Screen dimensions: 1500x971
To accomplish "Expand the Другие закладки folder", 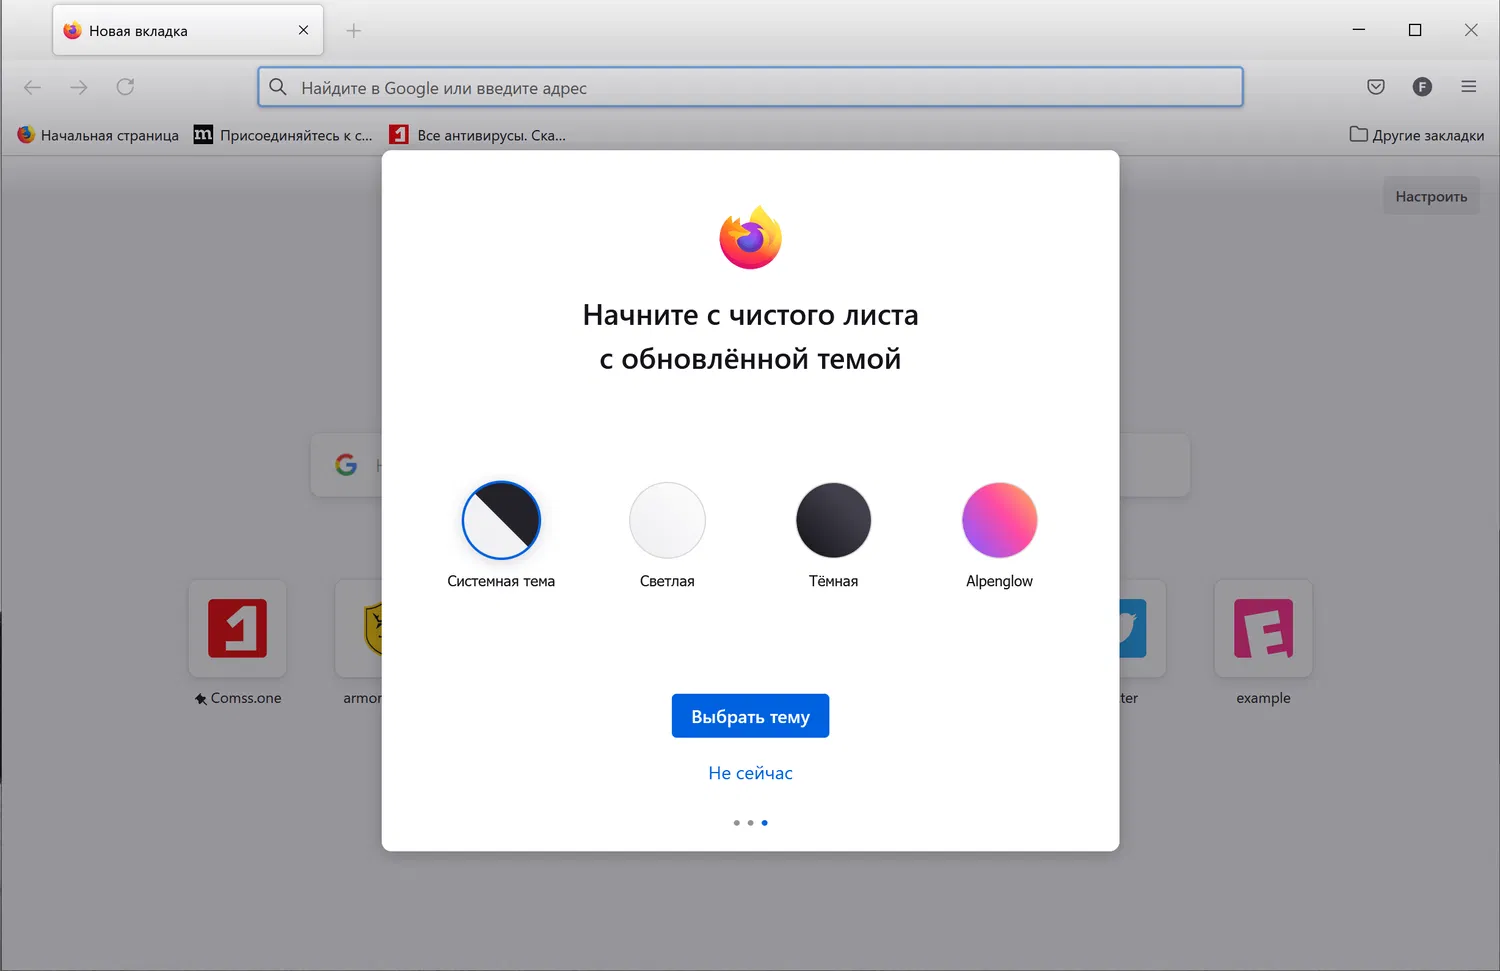I will pos(1417,135).
